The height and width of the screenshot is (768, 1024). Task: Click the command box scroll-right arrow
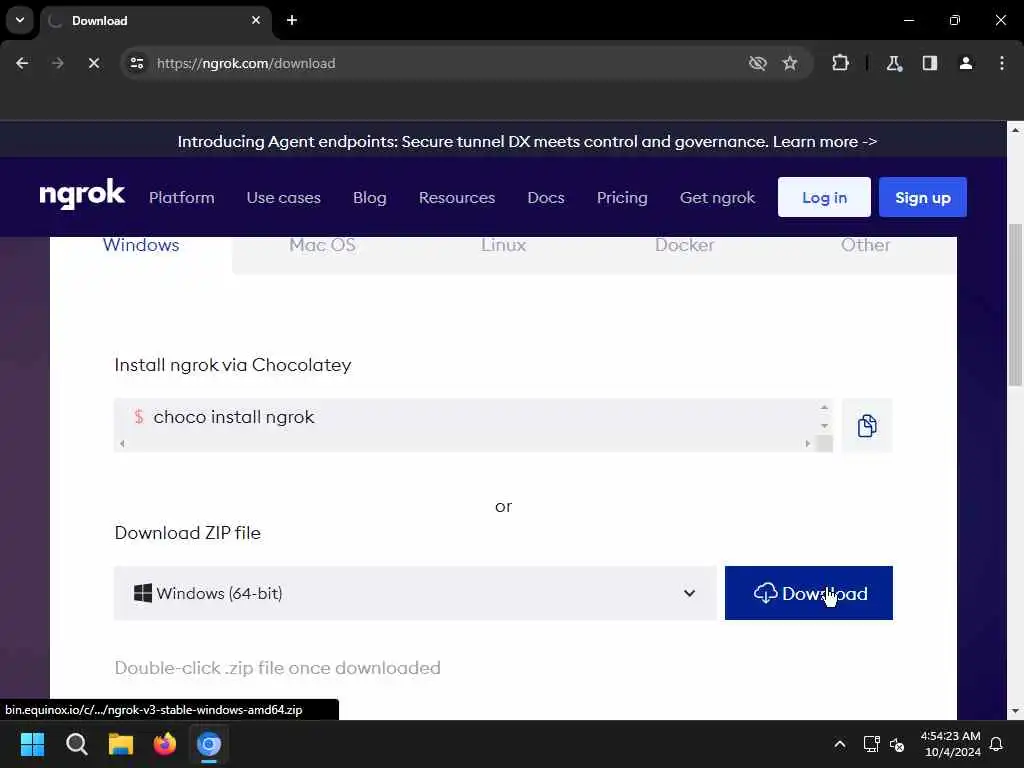[808, 443]
